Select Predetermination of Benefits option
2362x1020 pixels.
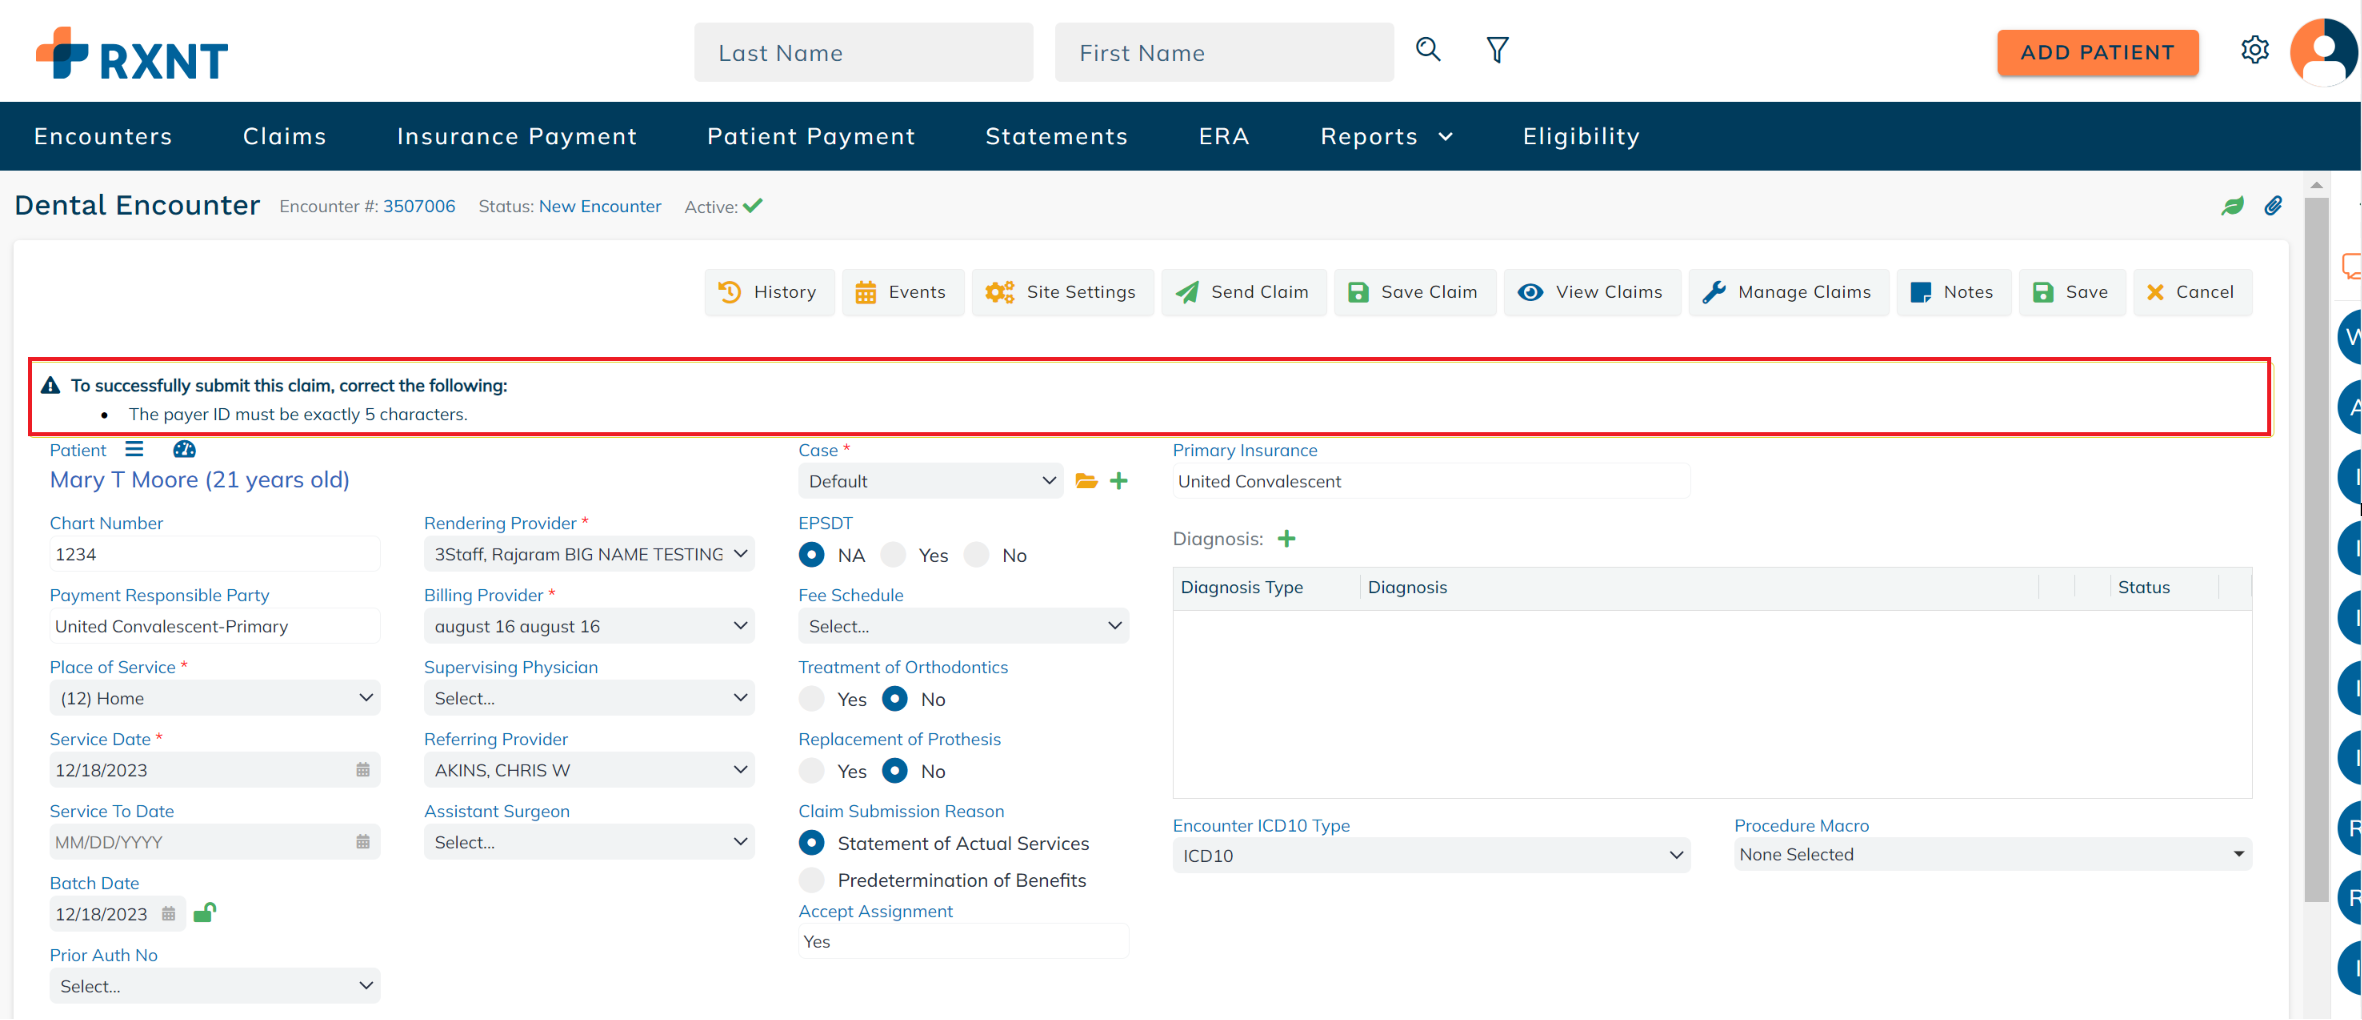pos(811,879)
